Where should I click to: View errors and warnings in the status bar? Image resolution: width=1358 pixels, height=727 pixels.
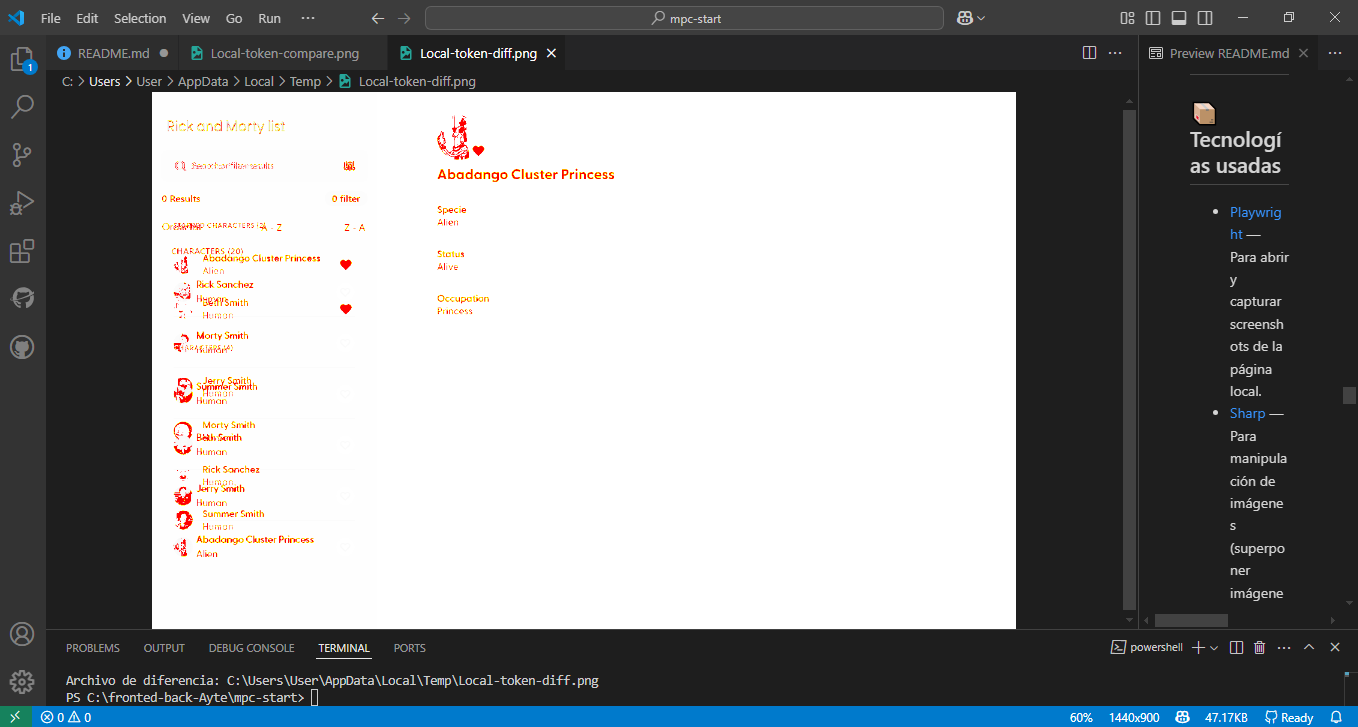66,717
